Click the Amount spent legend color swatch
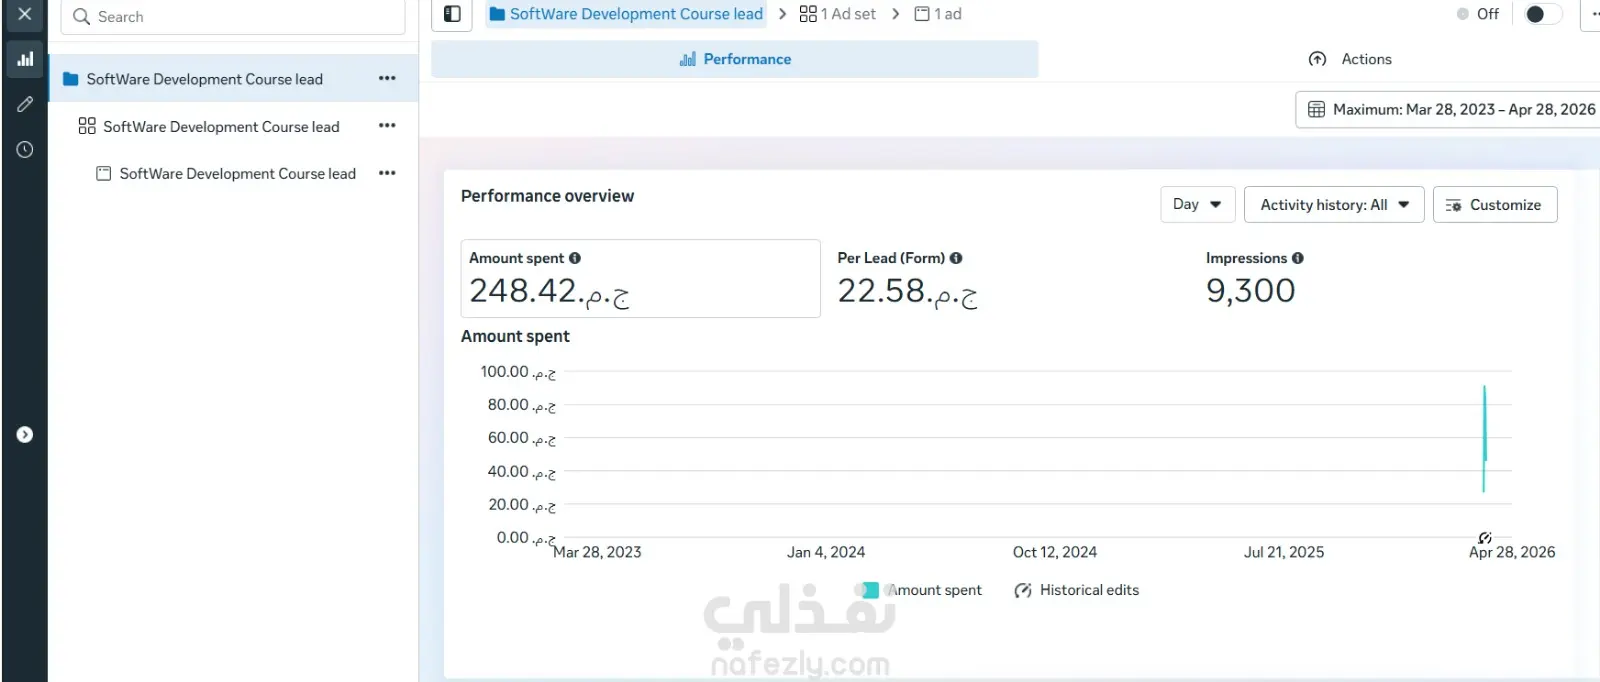The width and height of the screenshot is (1600, 682). pos(870,590)
